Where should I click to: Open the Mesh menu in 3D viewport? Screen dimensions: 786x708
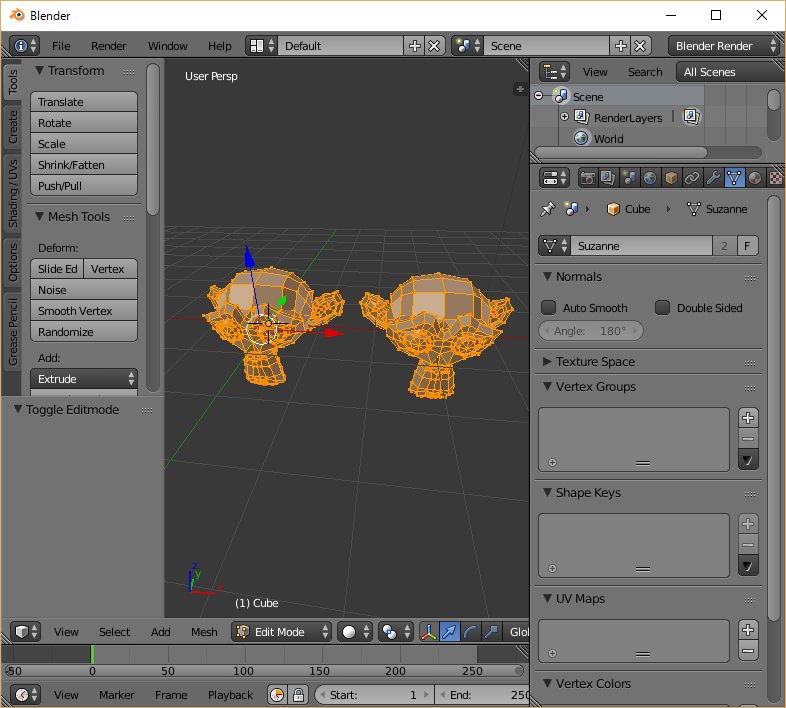point(204,632)
